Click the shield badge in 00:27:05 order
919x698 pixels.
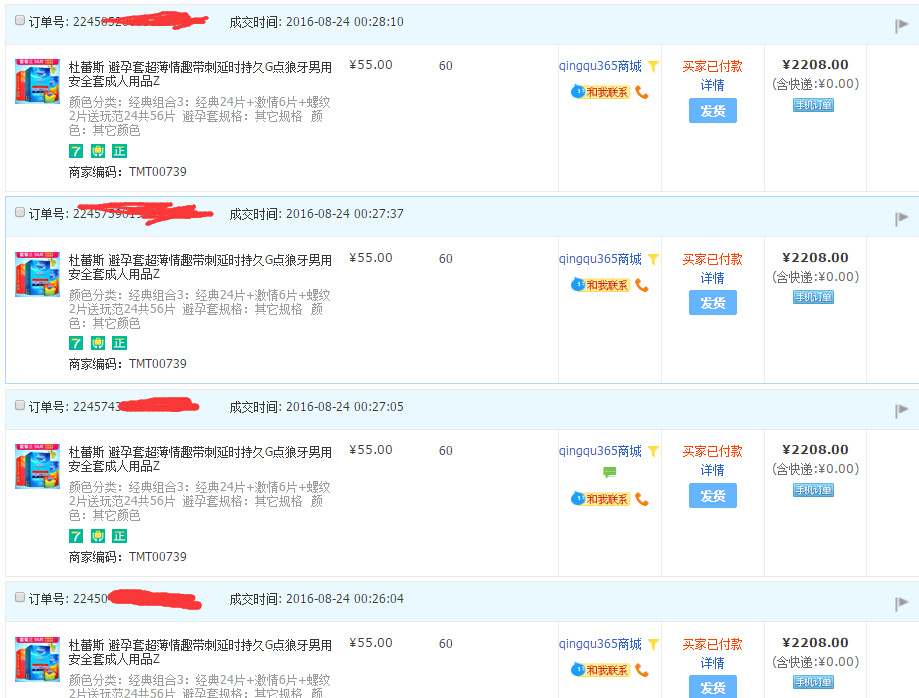coord(98,536)
